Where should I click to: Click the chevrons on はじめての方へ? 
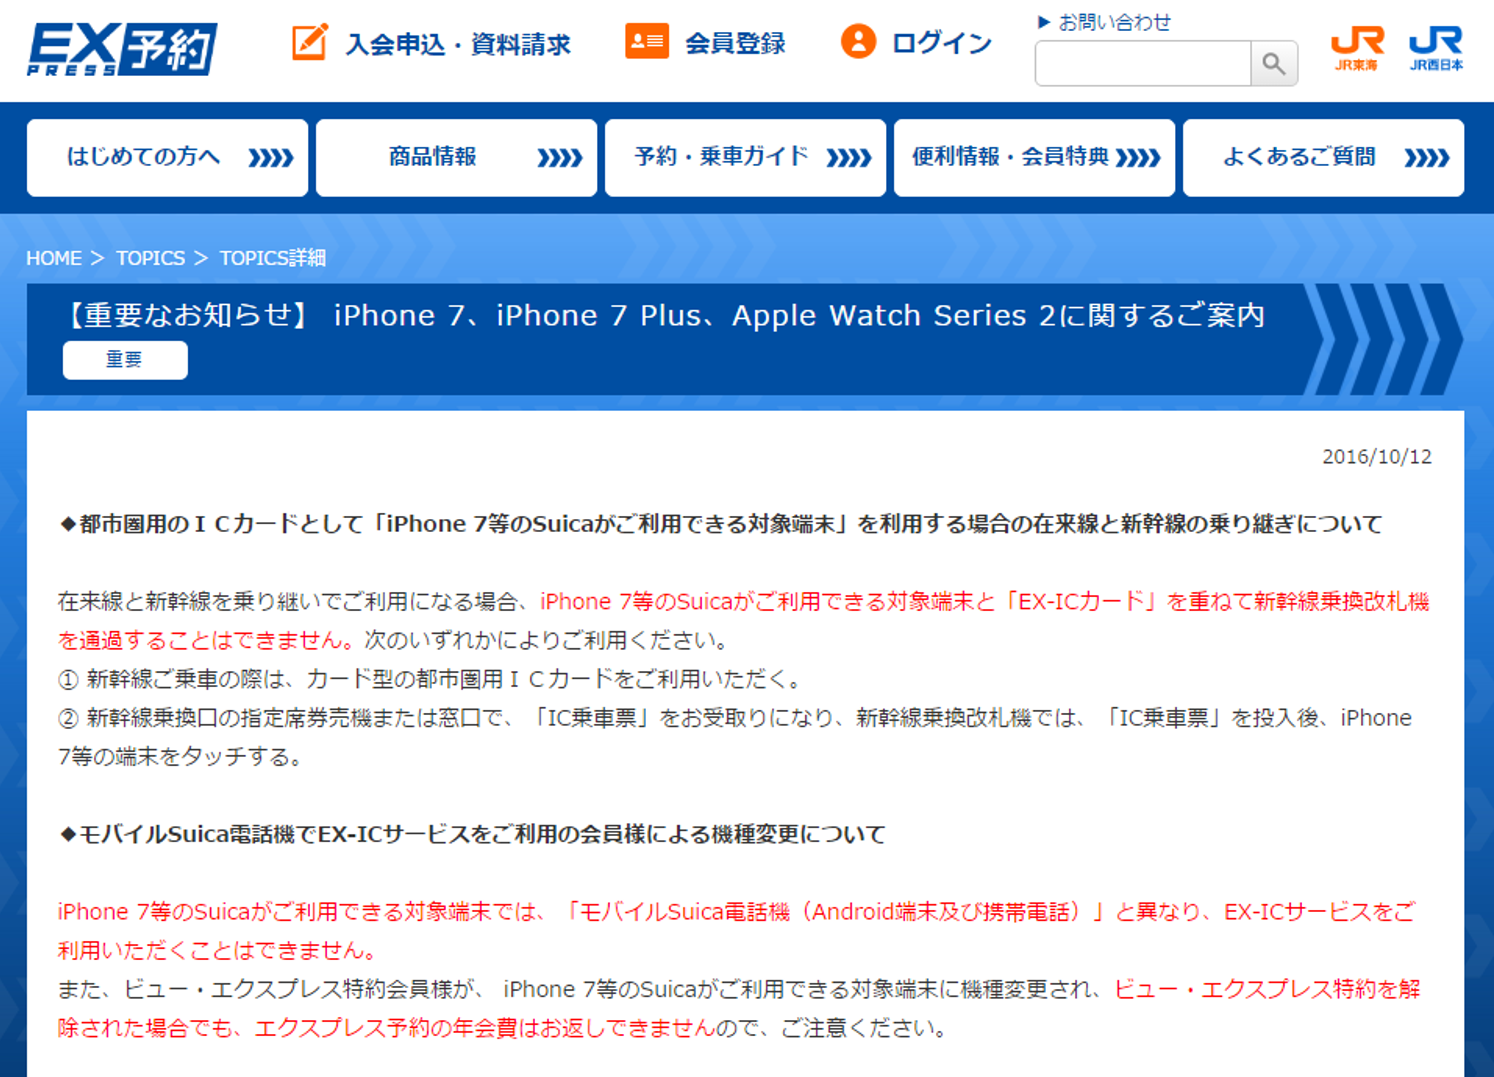(271, 158)
